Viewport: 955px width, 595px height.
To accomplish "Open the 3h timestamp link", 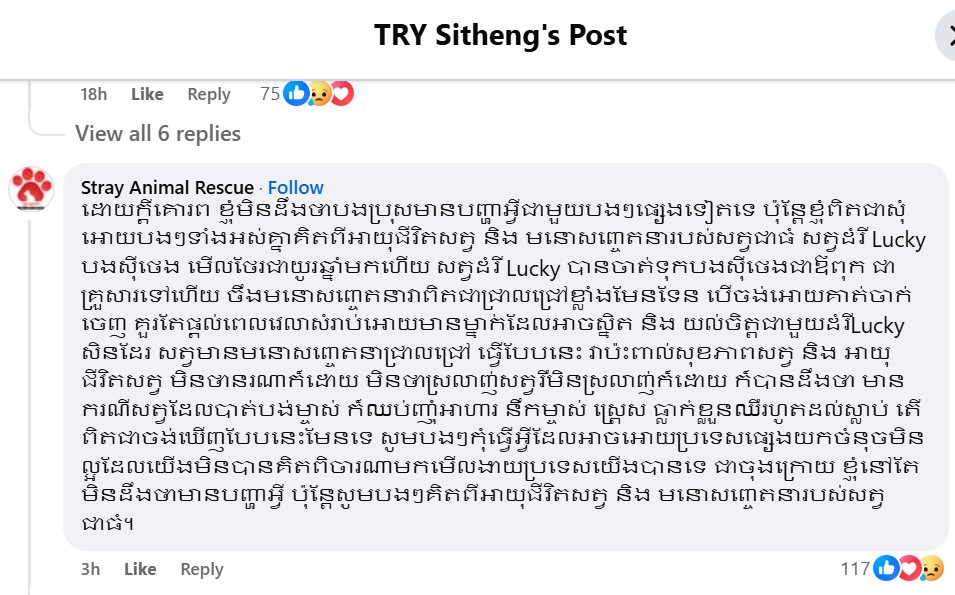I will point(90,569).
